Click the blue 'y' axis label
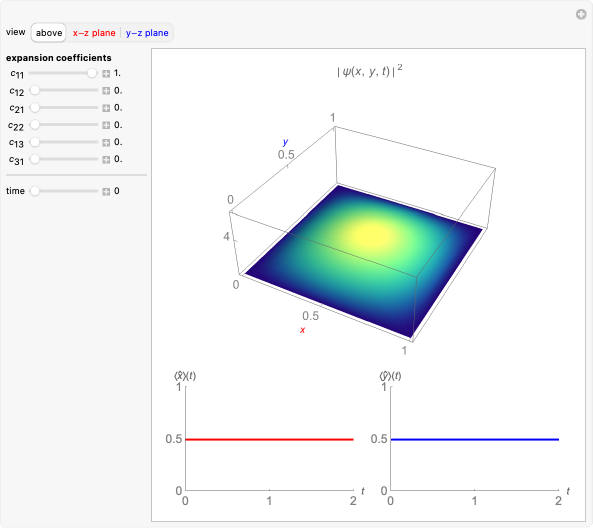The image size is (593, 529). click(286, 142)
